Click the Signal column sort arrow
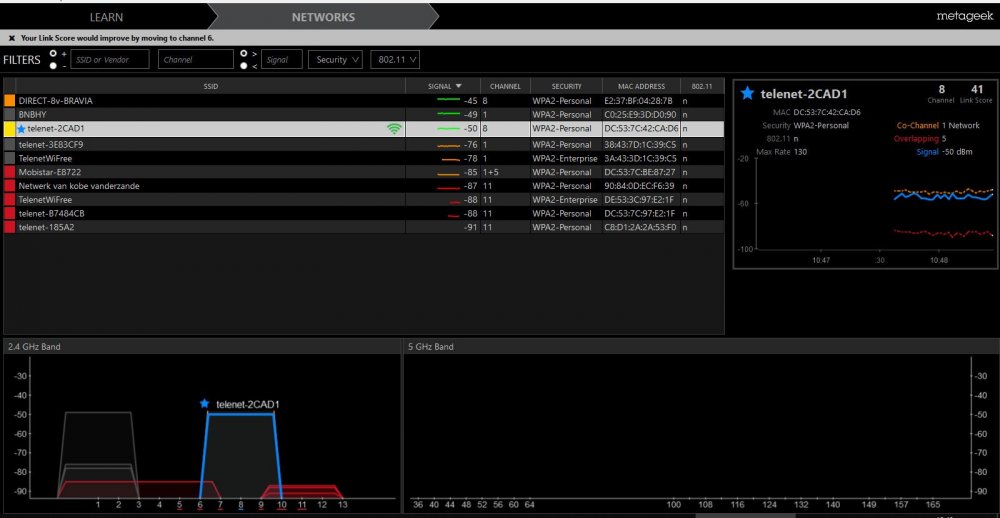Screen dimensions: 1000x518 458,86
